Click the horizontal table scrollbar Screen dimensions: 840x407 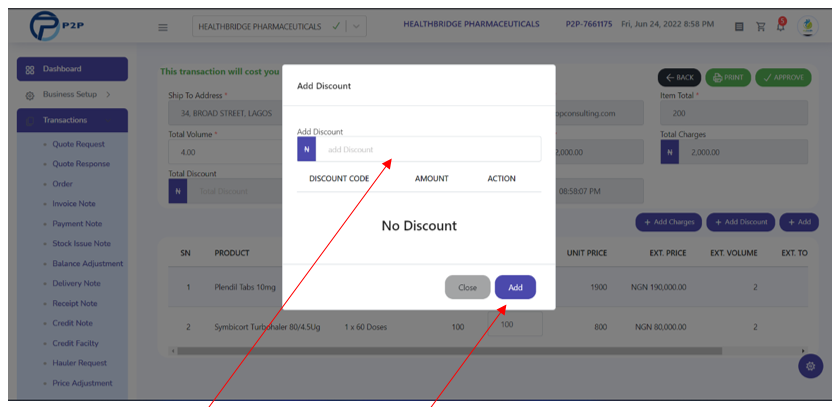449,351
